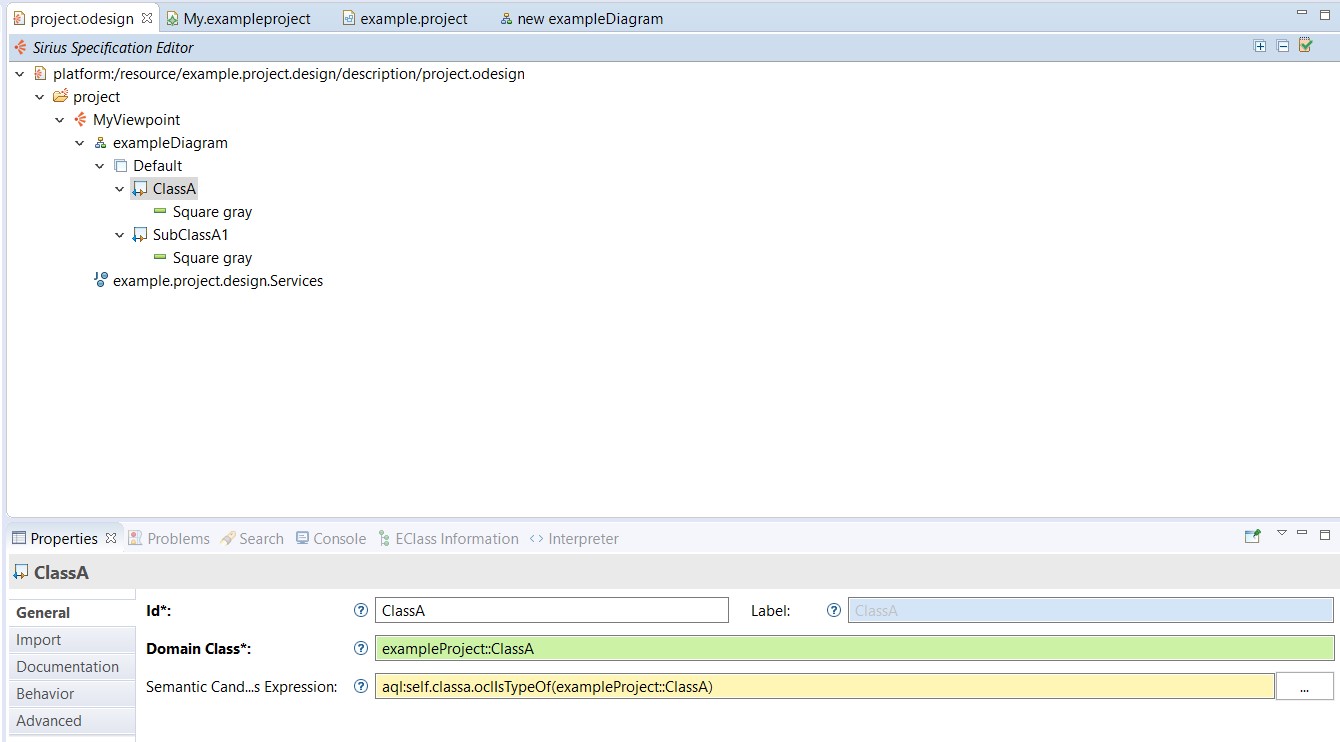
Task: Click the Collapse All icon in the editor toolbar
Action: point(1283,46)
